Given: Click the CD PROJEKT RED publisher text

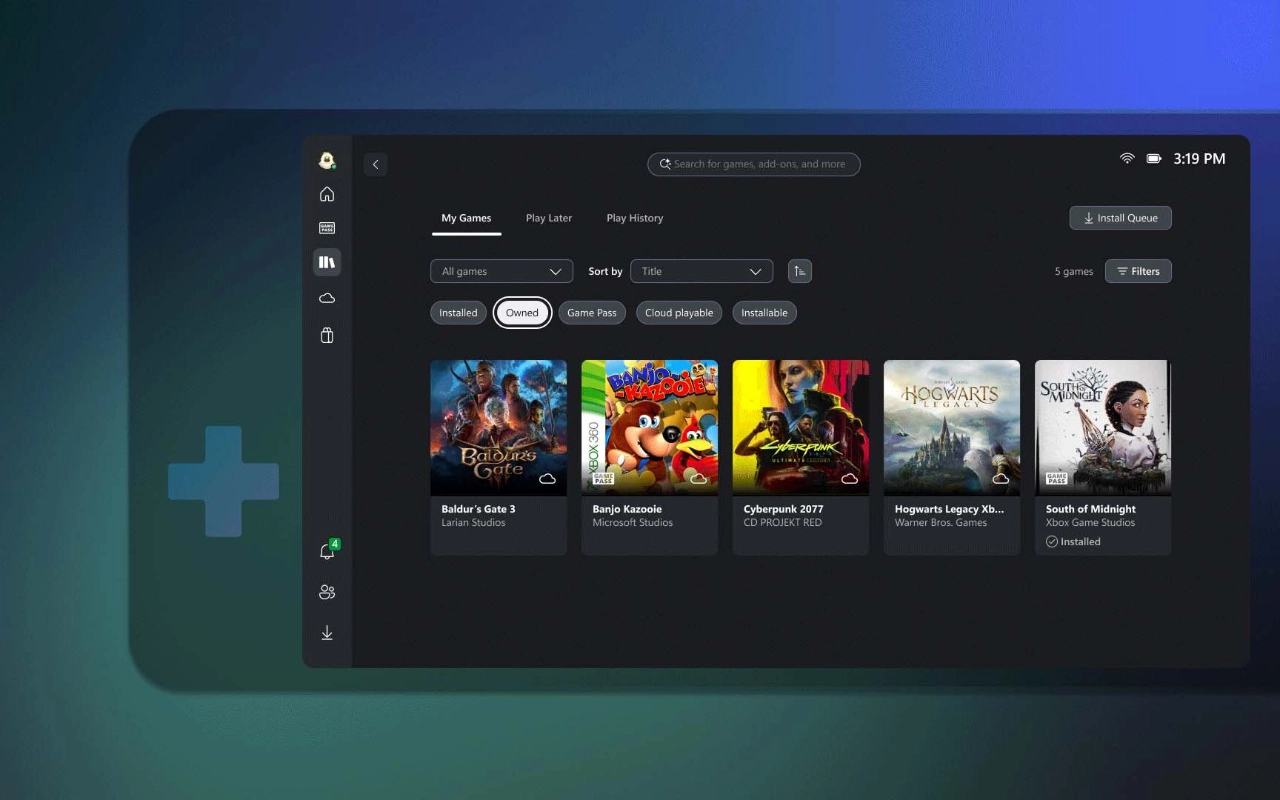Looking at the screenshot, I should click(x=785, y=523).
